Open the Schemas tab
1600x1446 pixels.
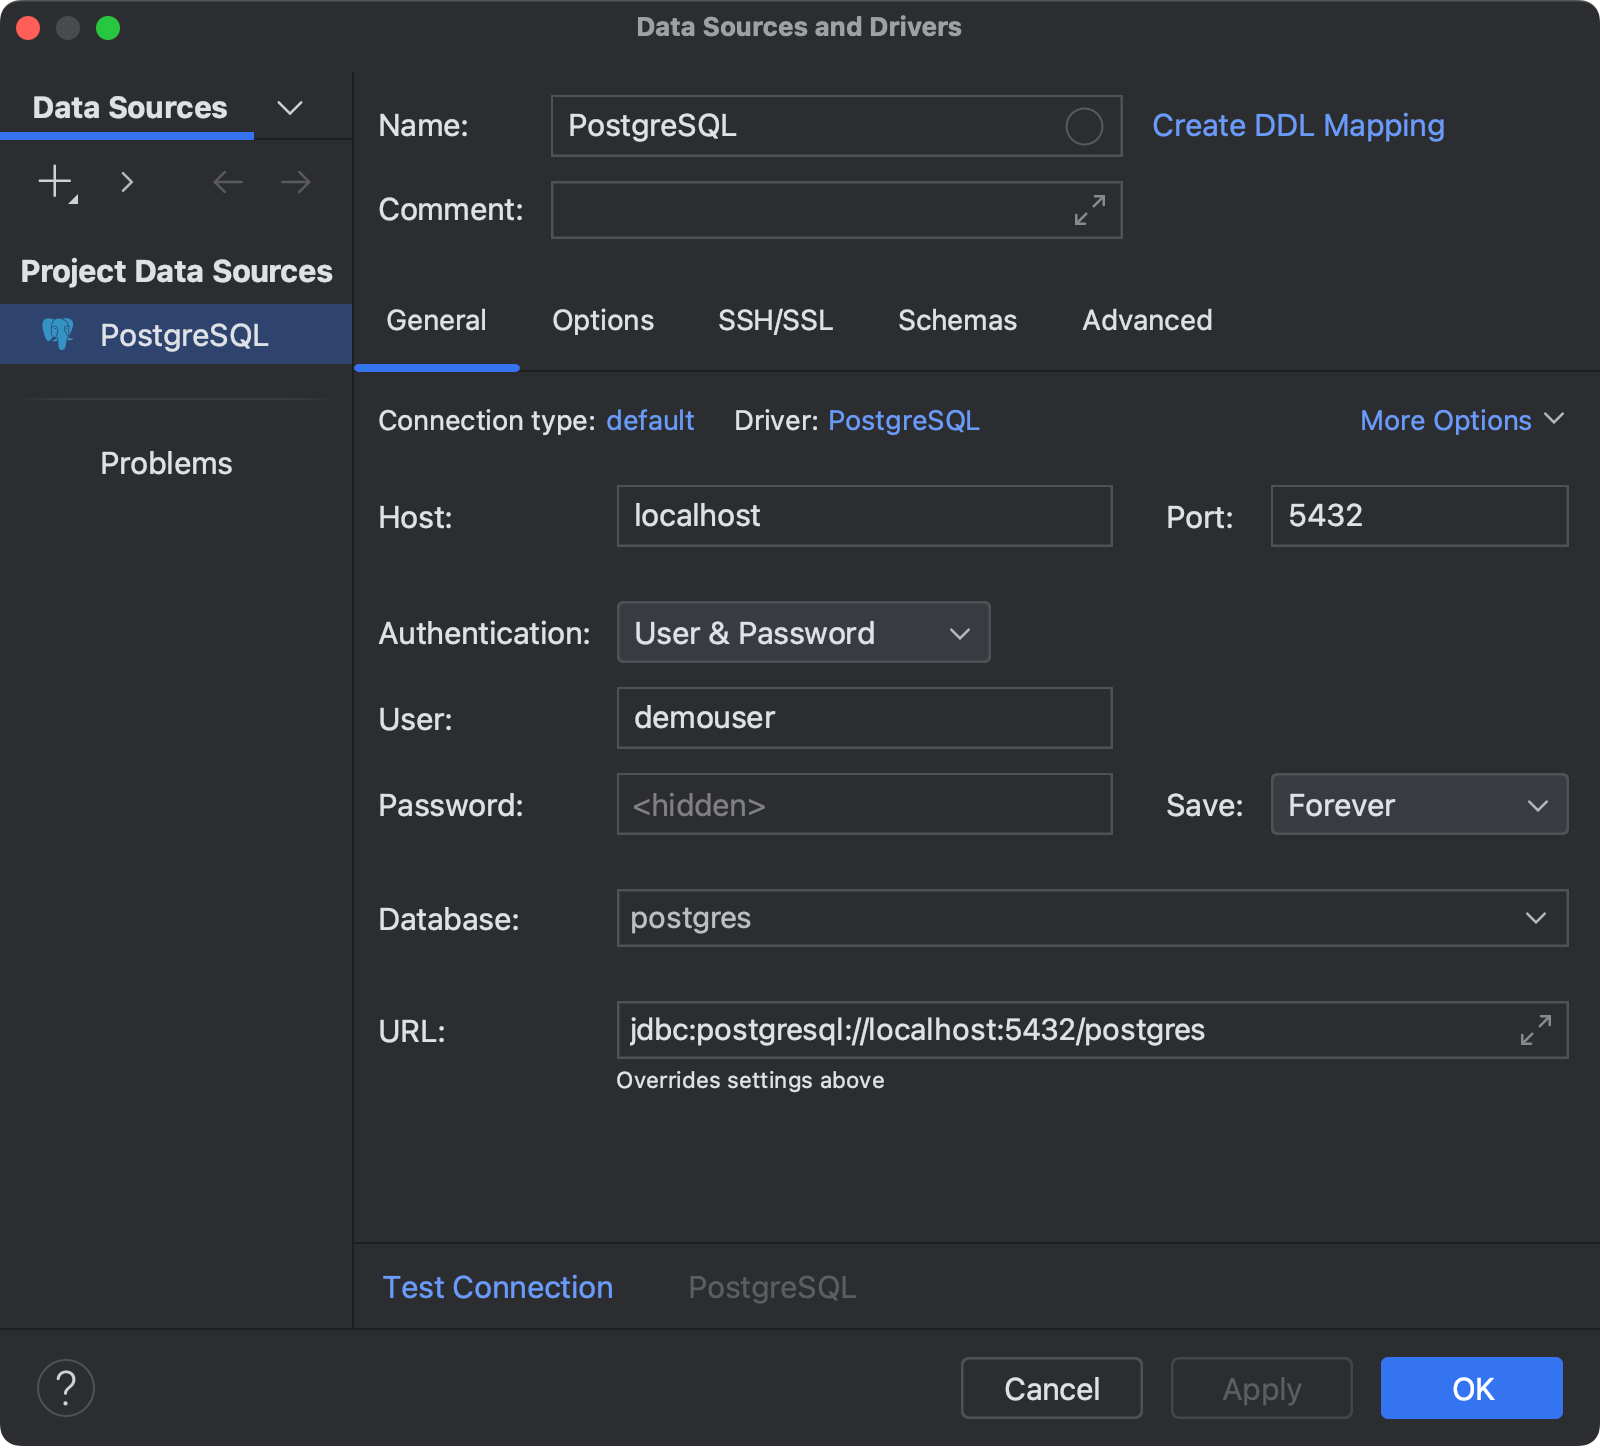coord(957,320)
